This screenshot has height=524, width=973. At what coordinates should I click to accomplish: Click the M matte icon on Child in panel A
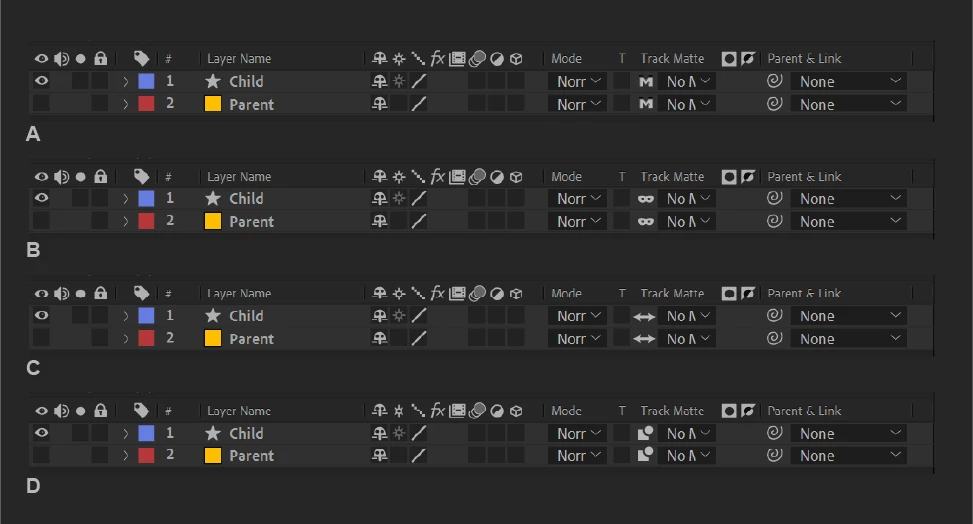pos(646,81)
